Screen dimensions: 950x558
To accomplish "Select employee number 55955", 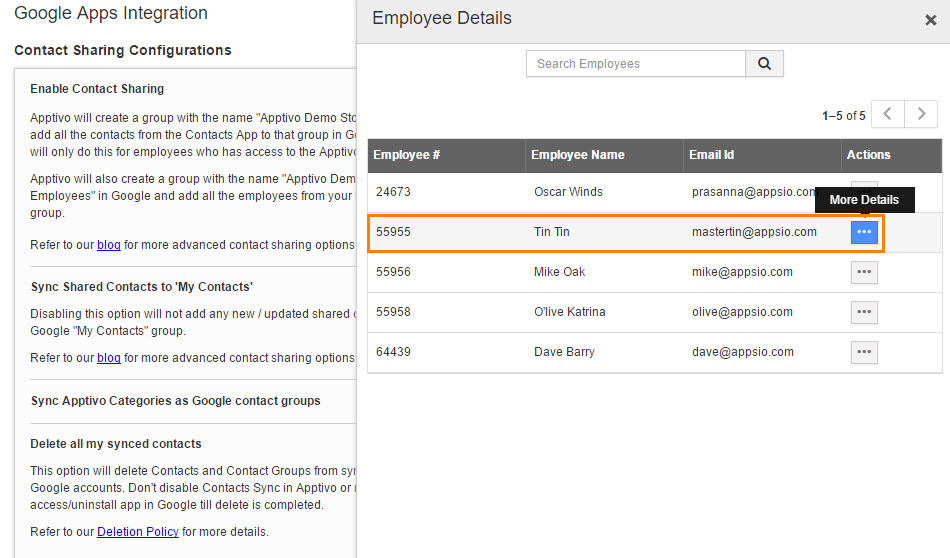I will [393, 232].
